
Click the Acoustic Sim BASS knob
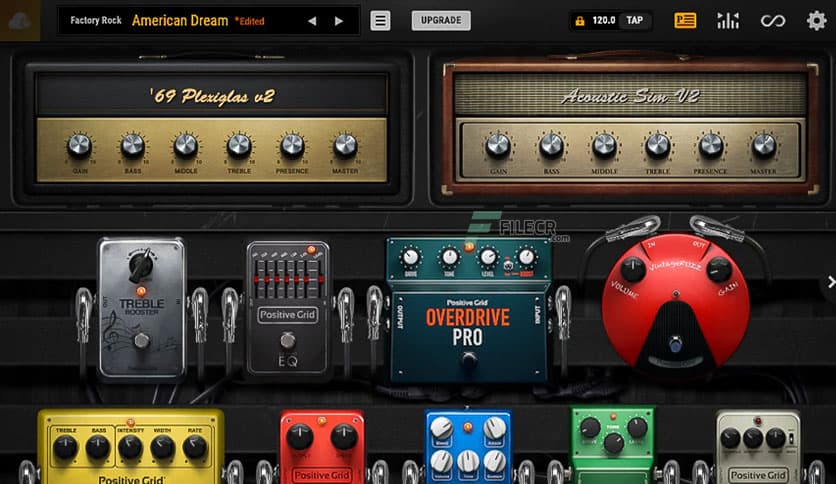point(551,146)
